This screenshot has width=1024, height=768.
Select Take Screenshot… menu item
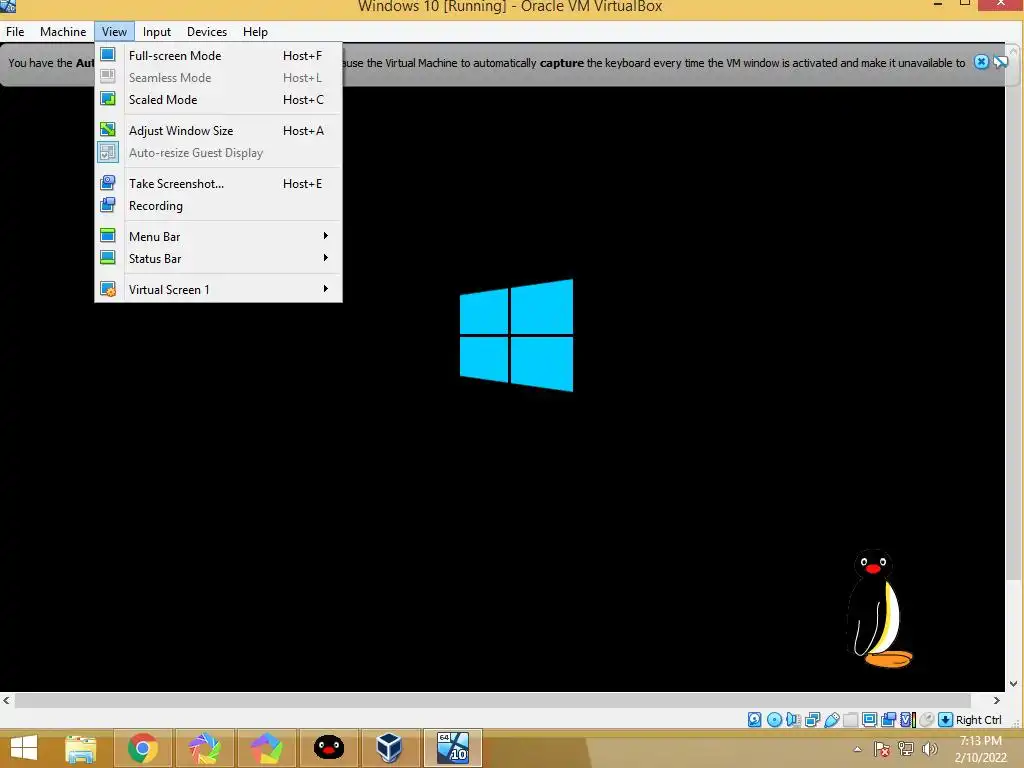click(x=219, y=184)
